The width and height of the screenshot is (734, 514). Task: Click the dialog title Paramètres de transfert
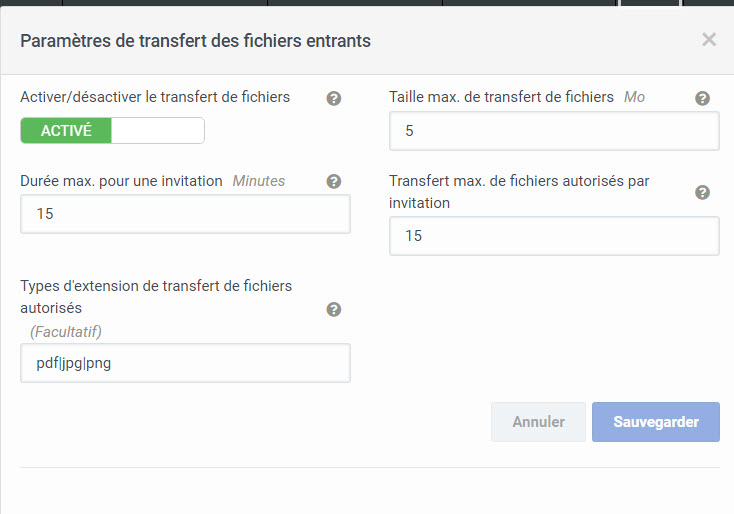tap(195, 41)
